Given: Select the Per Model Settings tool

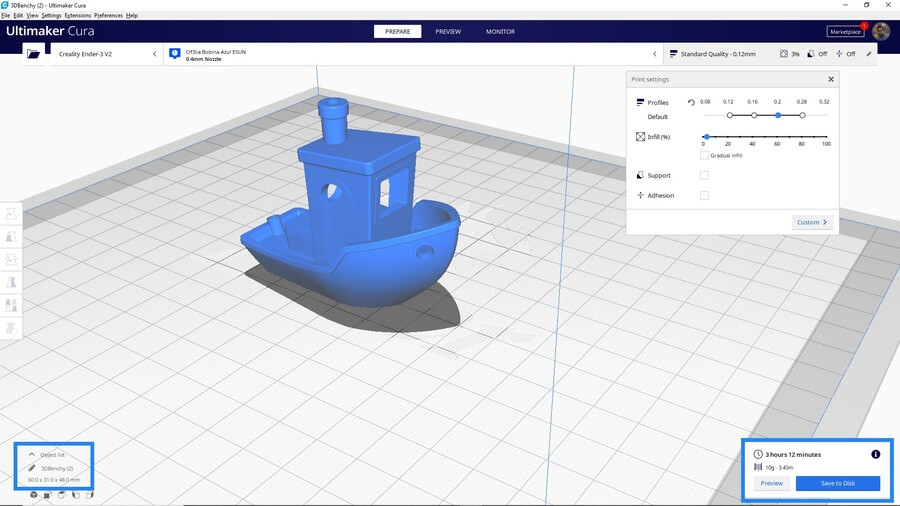Looking at the screenshot, I should coord(11,305).
